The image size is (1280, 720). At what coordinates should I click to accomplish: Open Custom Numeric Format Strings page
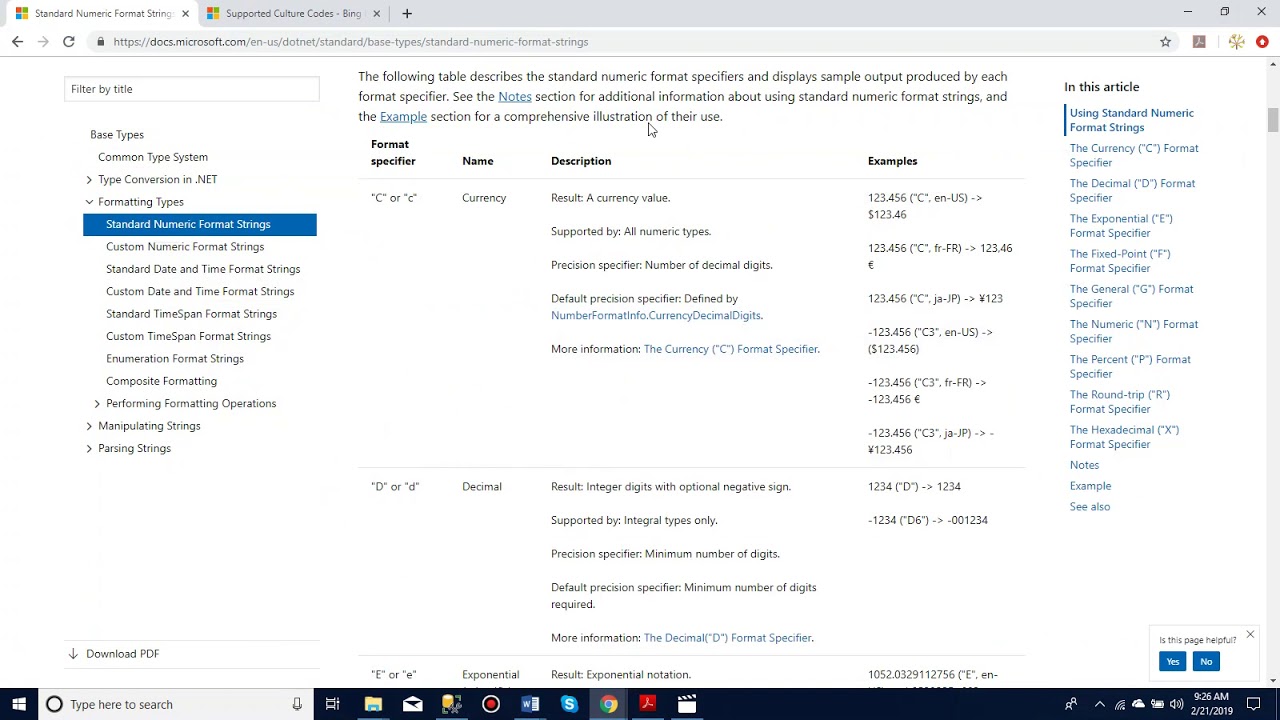185,247
